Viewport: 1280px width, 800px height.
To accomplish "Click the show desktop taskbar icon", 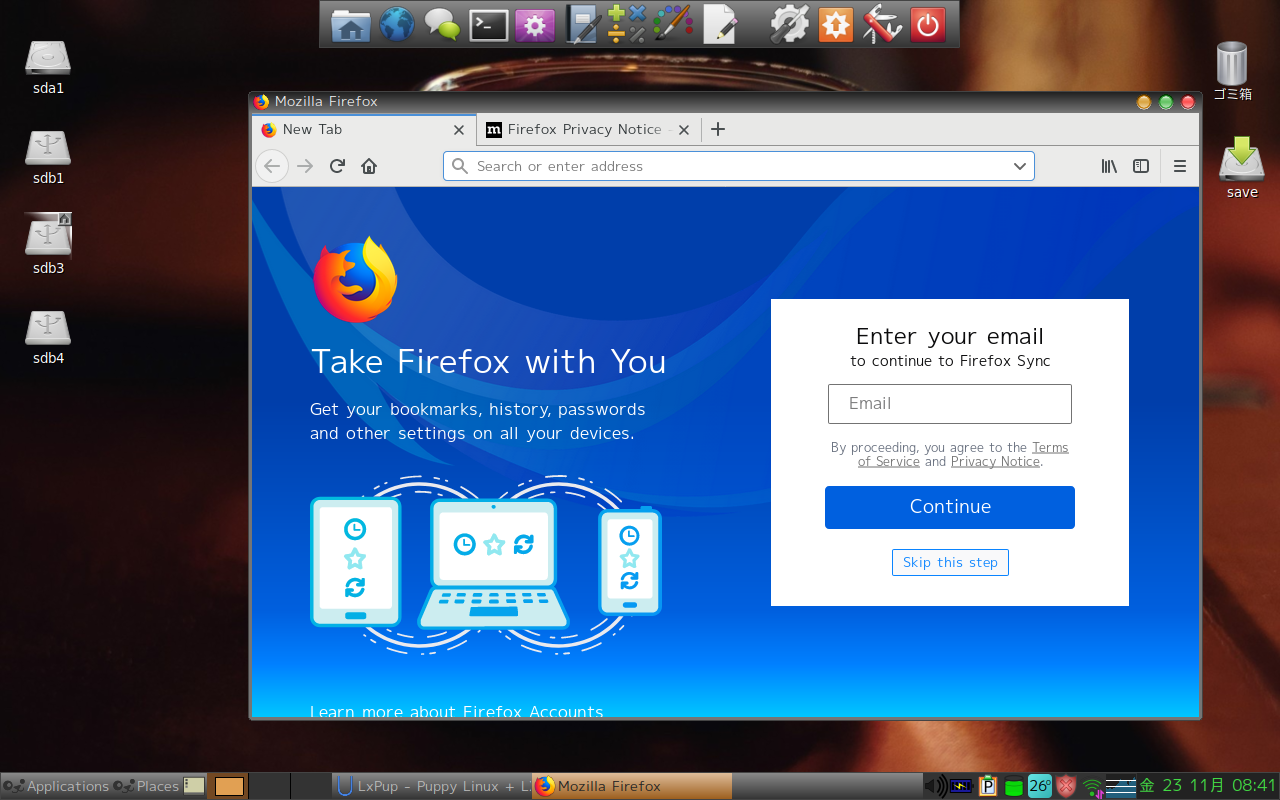I will pyautogui.click(x=194, y=786).
